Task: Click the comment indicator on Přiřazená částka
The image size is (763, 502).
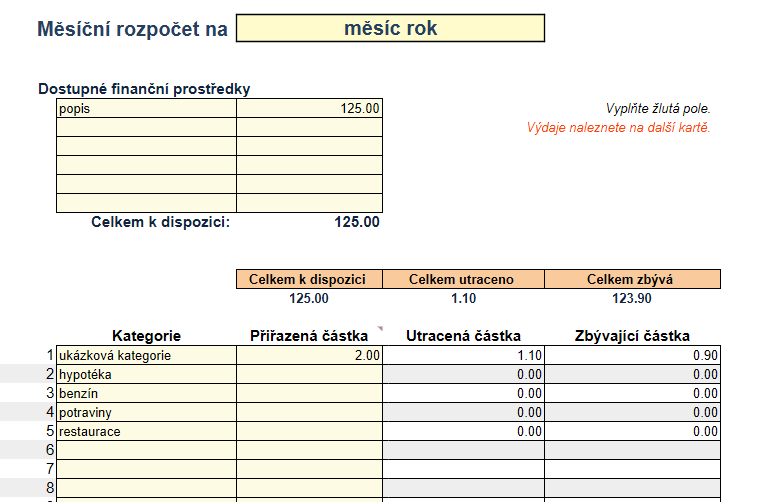Action: click(x=380, y=328)
